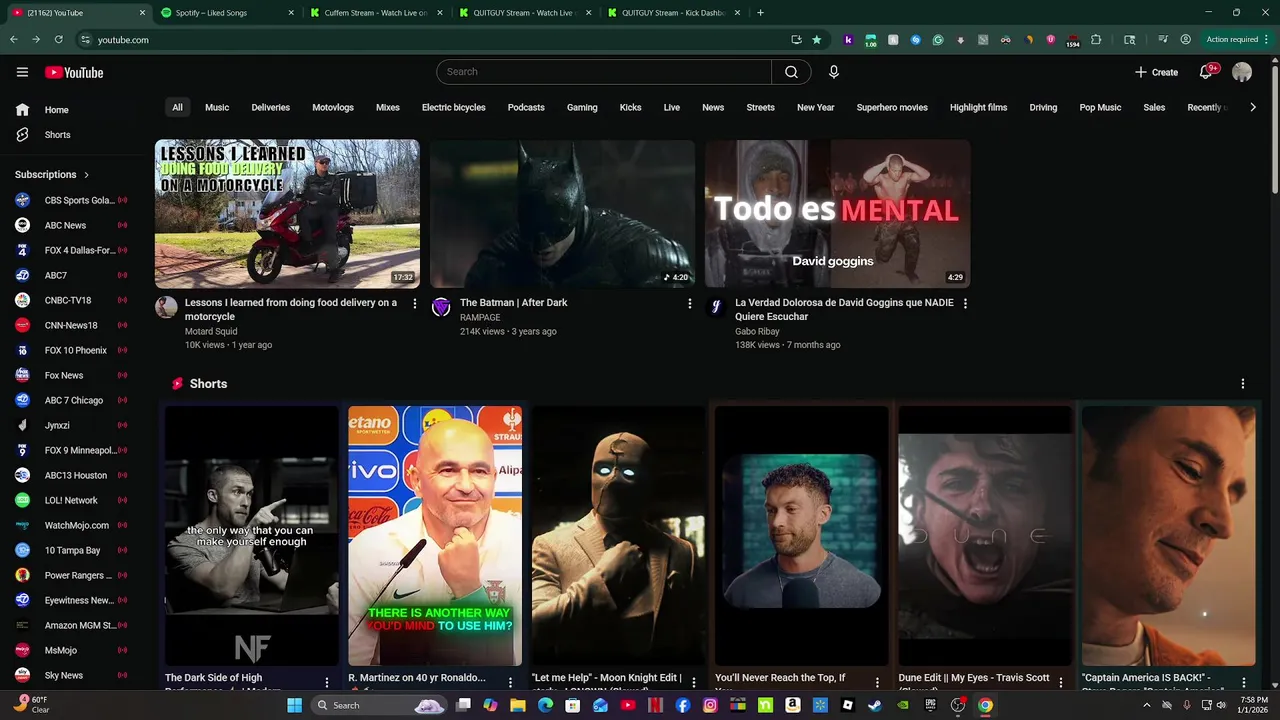The height and width of the screenshot is (720, 1280).
Task: Open the MsMojo subscription
Action: click(x=70, y=650)
